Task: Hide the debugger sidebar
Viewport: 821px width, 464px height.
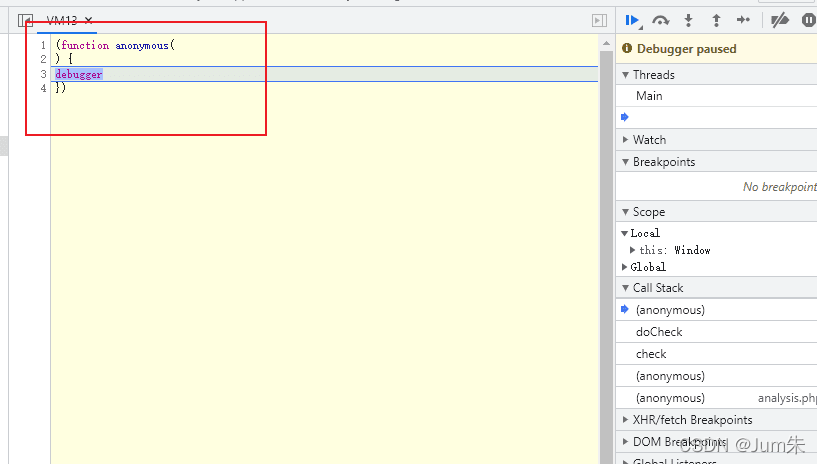Action: [599, 20]
